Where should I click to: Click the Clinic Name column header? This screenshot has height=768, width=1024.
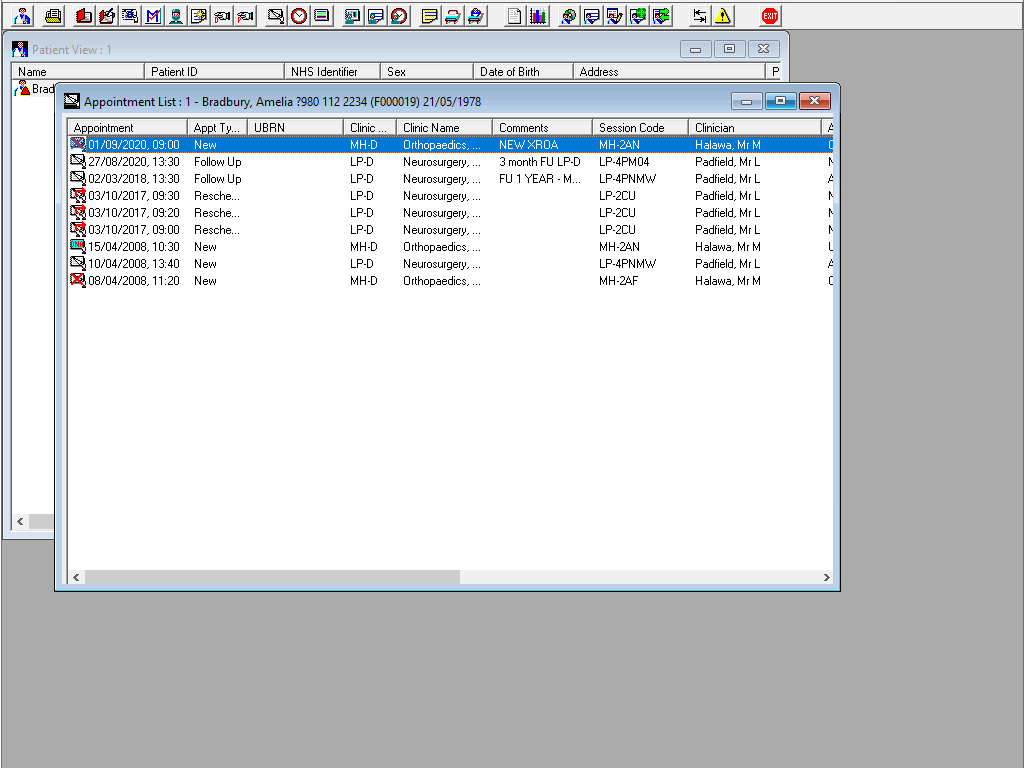(444, 127)
